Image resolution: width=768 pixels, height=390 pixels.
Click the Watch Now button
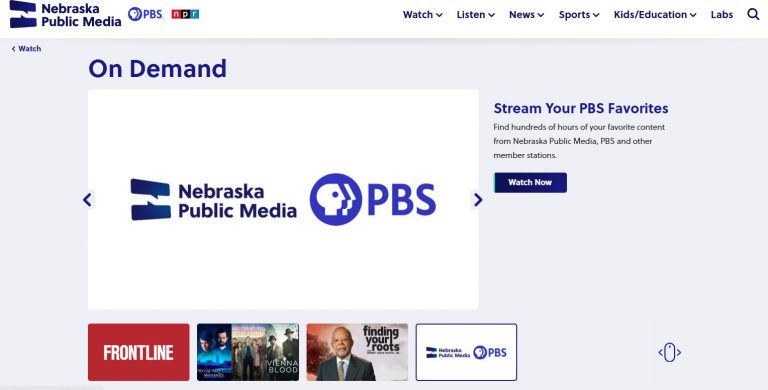530,182
